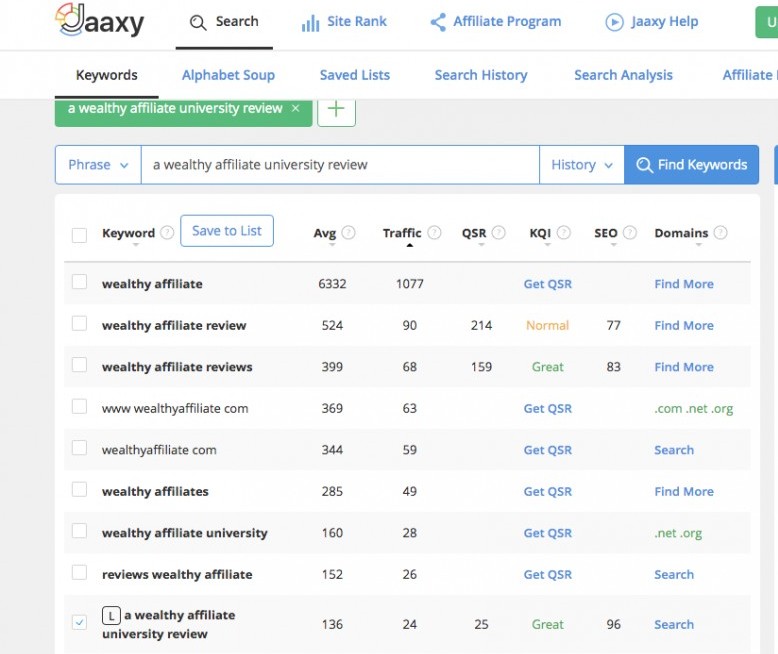This screenshot has width=778, height=654.
Task: Click the Save to List button
Action: click(227, 231)
